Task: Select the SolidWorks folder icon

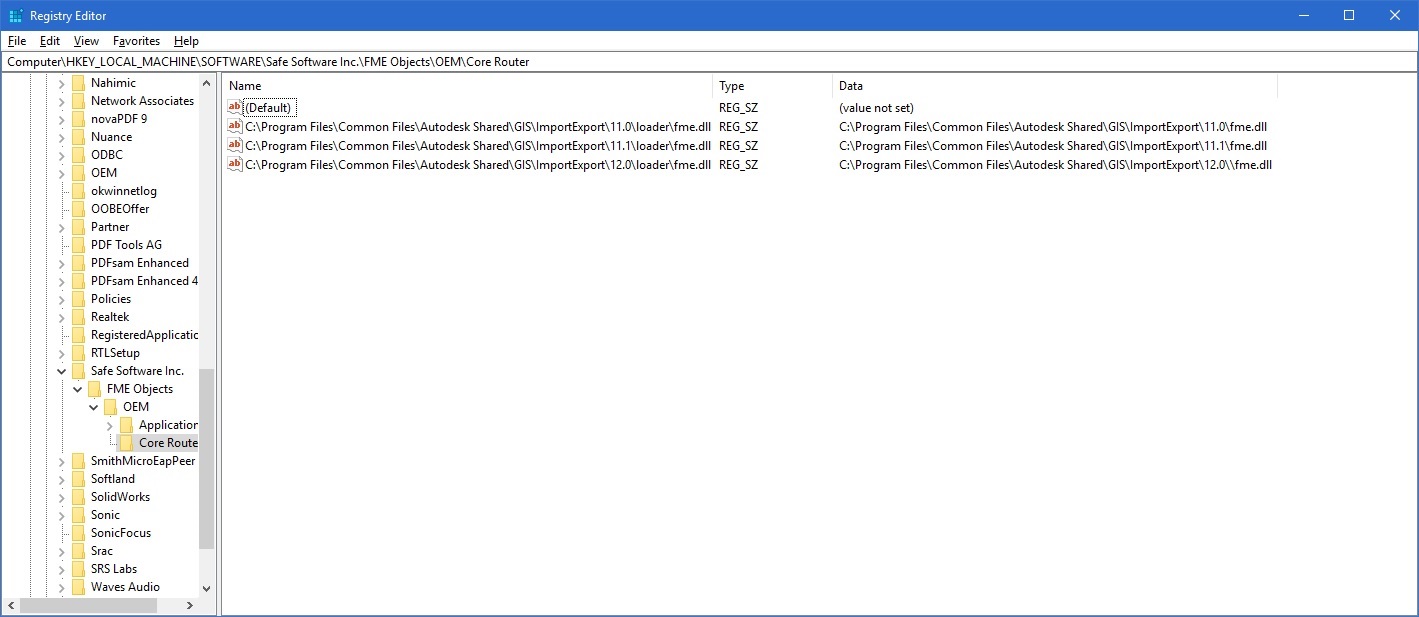Action: click(79, 497)
